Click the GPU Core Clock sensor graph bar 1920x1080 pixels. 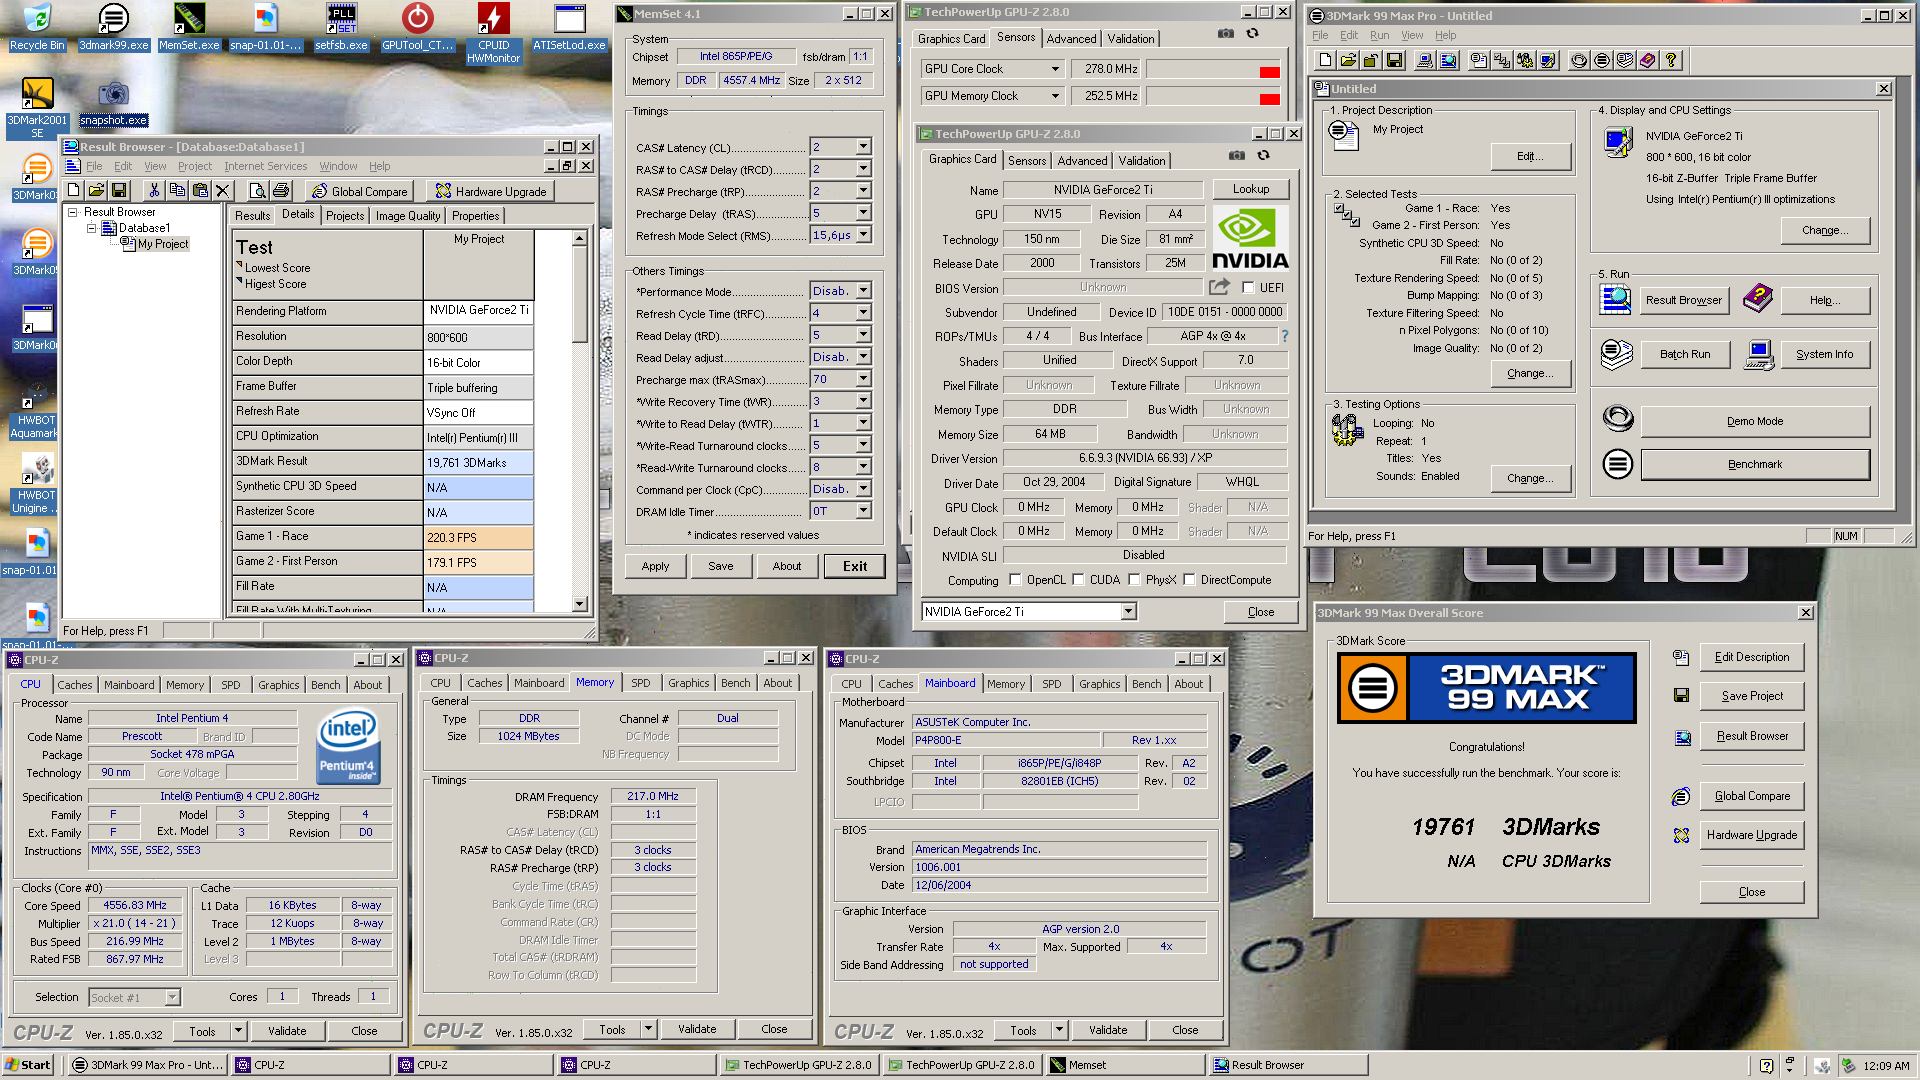click(x=1214, y=69)
